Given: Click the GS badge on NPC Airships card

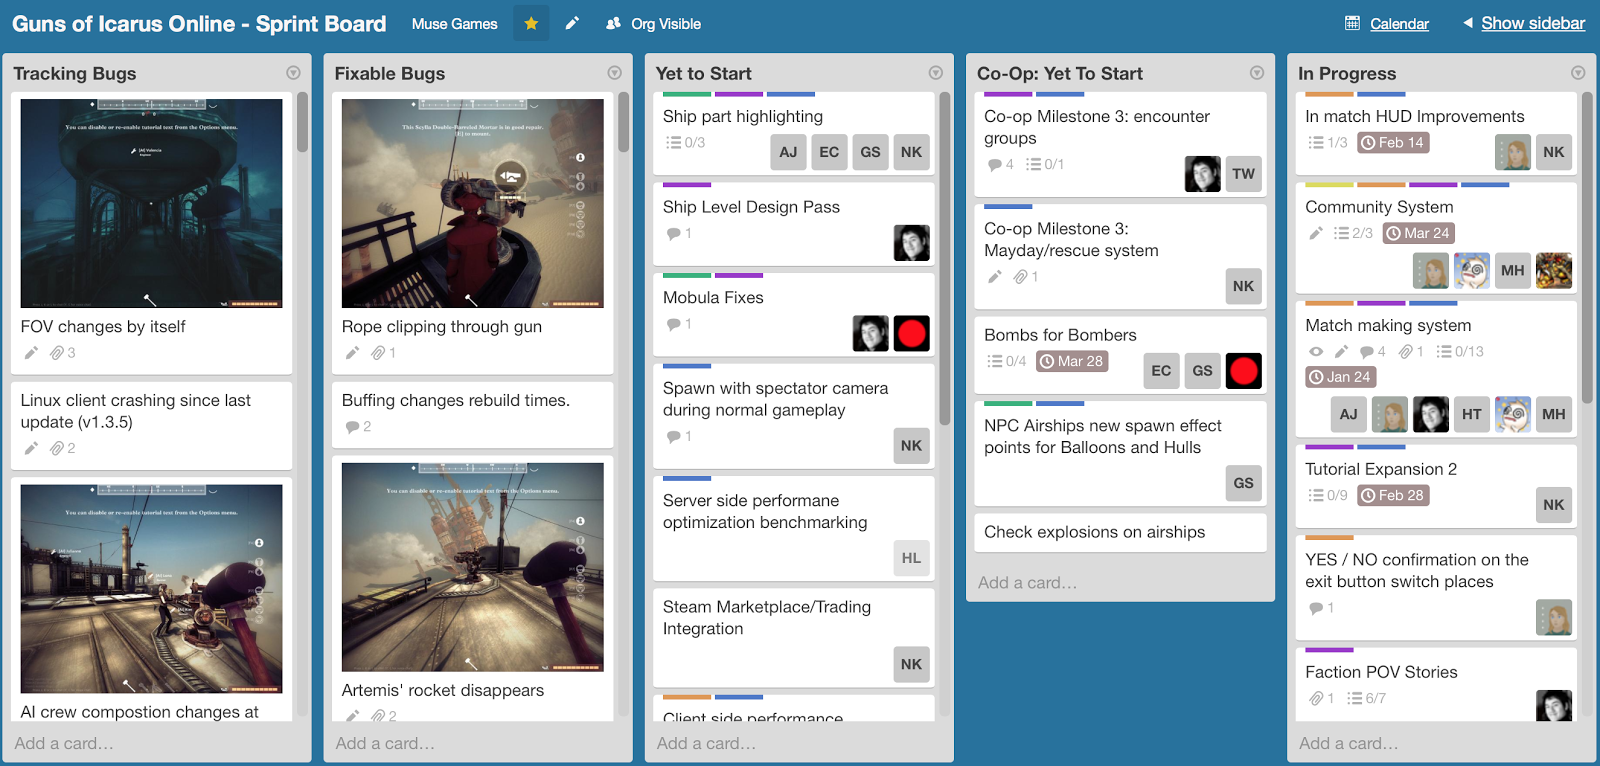Looking at the screenshot, I should tap(1243, 483).
